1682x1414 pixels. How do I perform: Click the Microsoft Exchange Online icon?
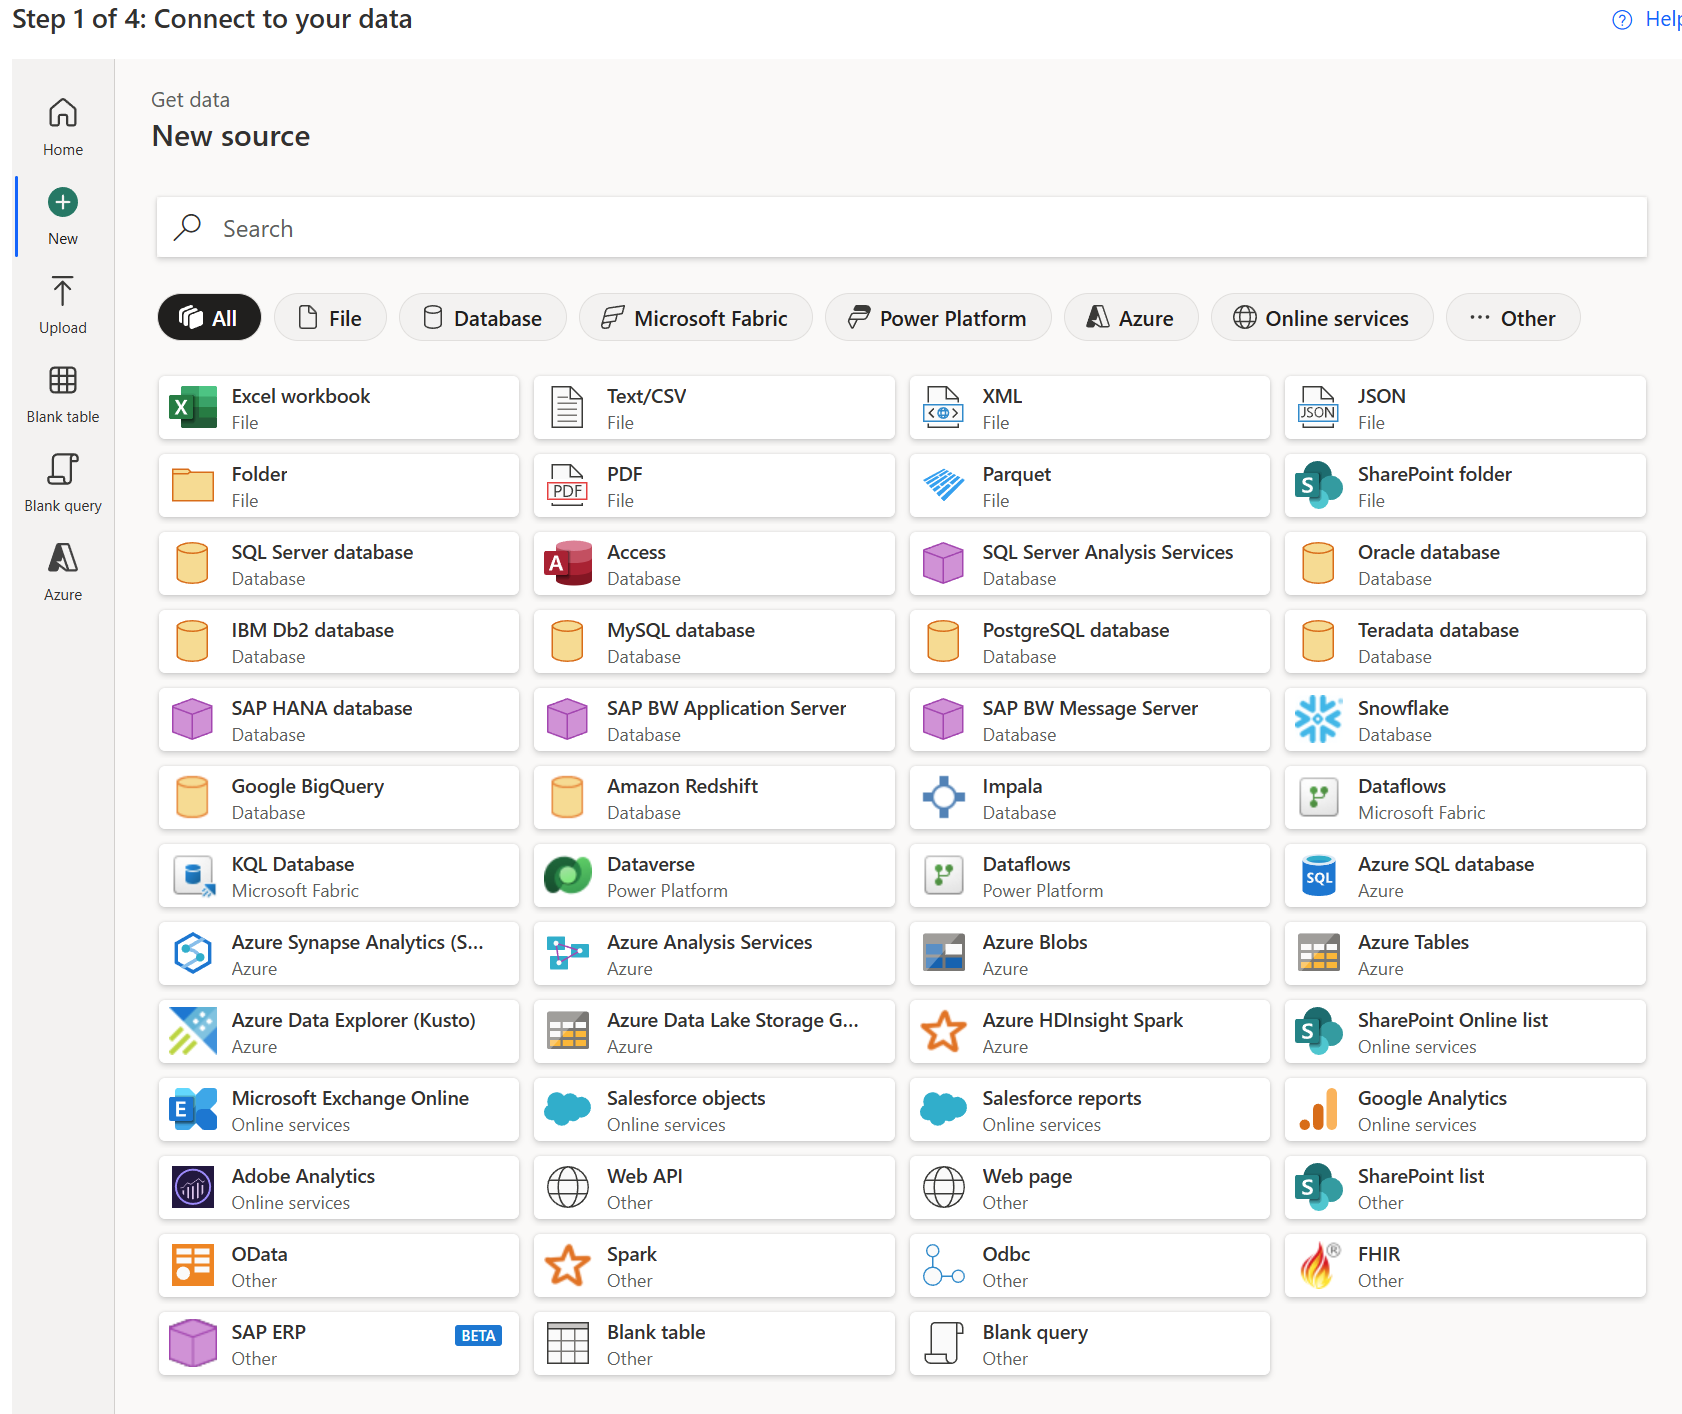[x=193, y=1110]
